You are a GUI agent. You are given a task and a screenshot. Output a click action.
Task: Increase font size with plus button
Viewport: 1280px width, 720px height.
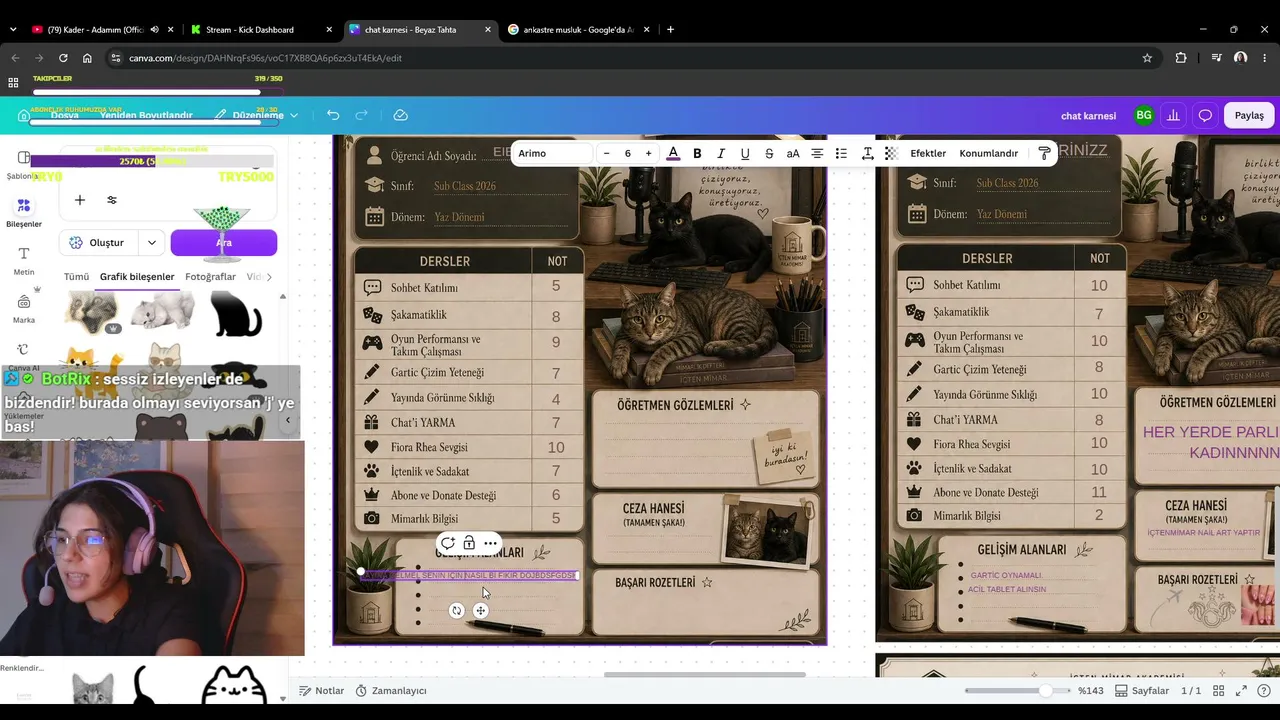click(x=648, y=153)
